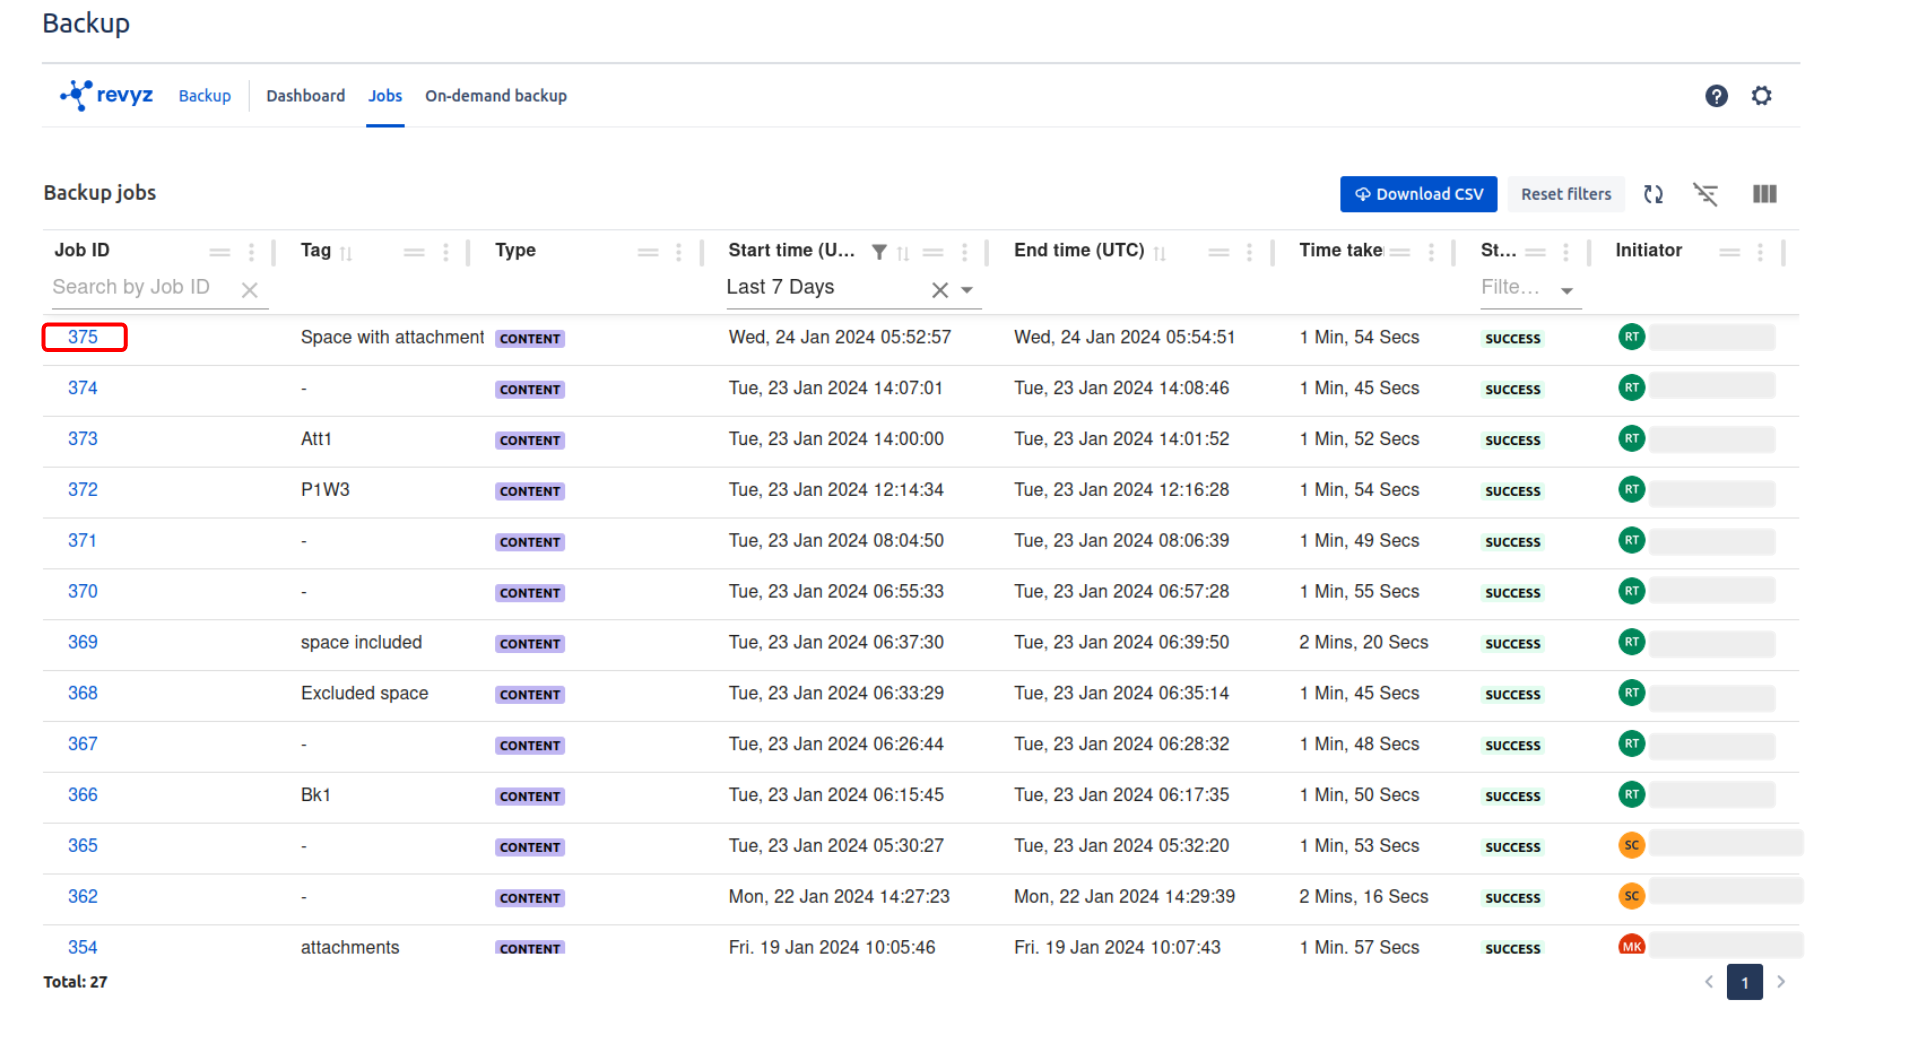The height and width of the screenshot is (1039, 1914).
Task: Expand the Last 7 Days dropdown
Action: click(x=967, y=290)
